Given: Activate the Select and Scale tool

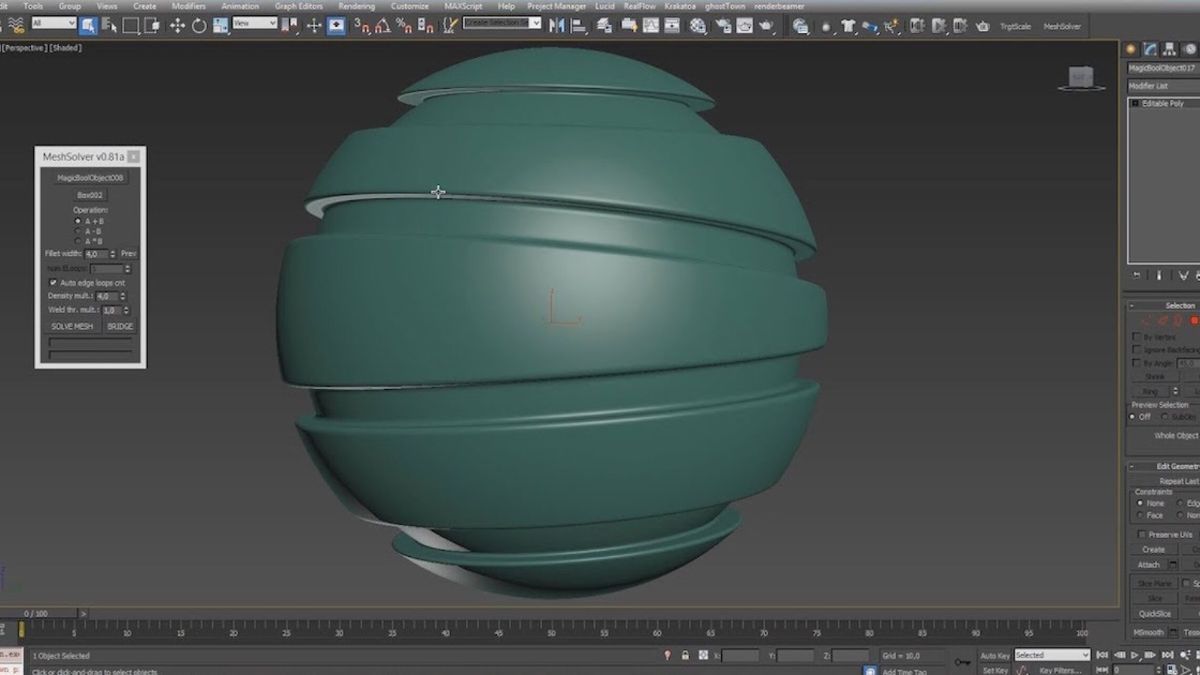Looking at the screenshot, I should coord(219,24).
